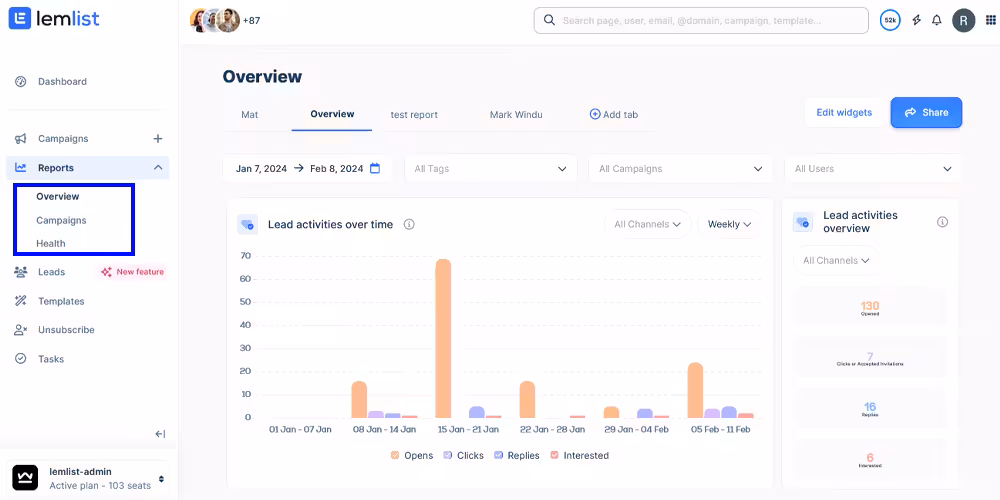The height and width of the screenshot is (500, 1000).
Task: Click the tall orange 15 Jan Opens bar
Action: pyautogui.click(x=443, y=338)
